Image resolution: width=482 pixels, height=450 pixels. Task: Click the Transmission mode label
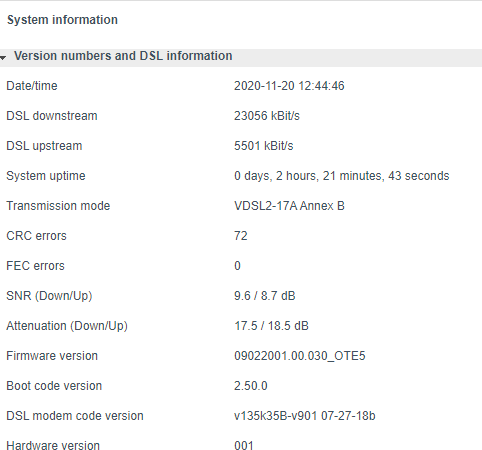coord(58,206)
